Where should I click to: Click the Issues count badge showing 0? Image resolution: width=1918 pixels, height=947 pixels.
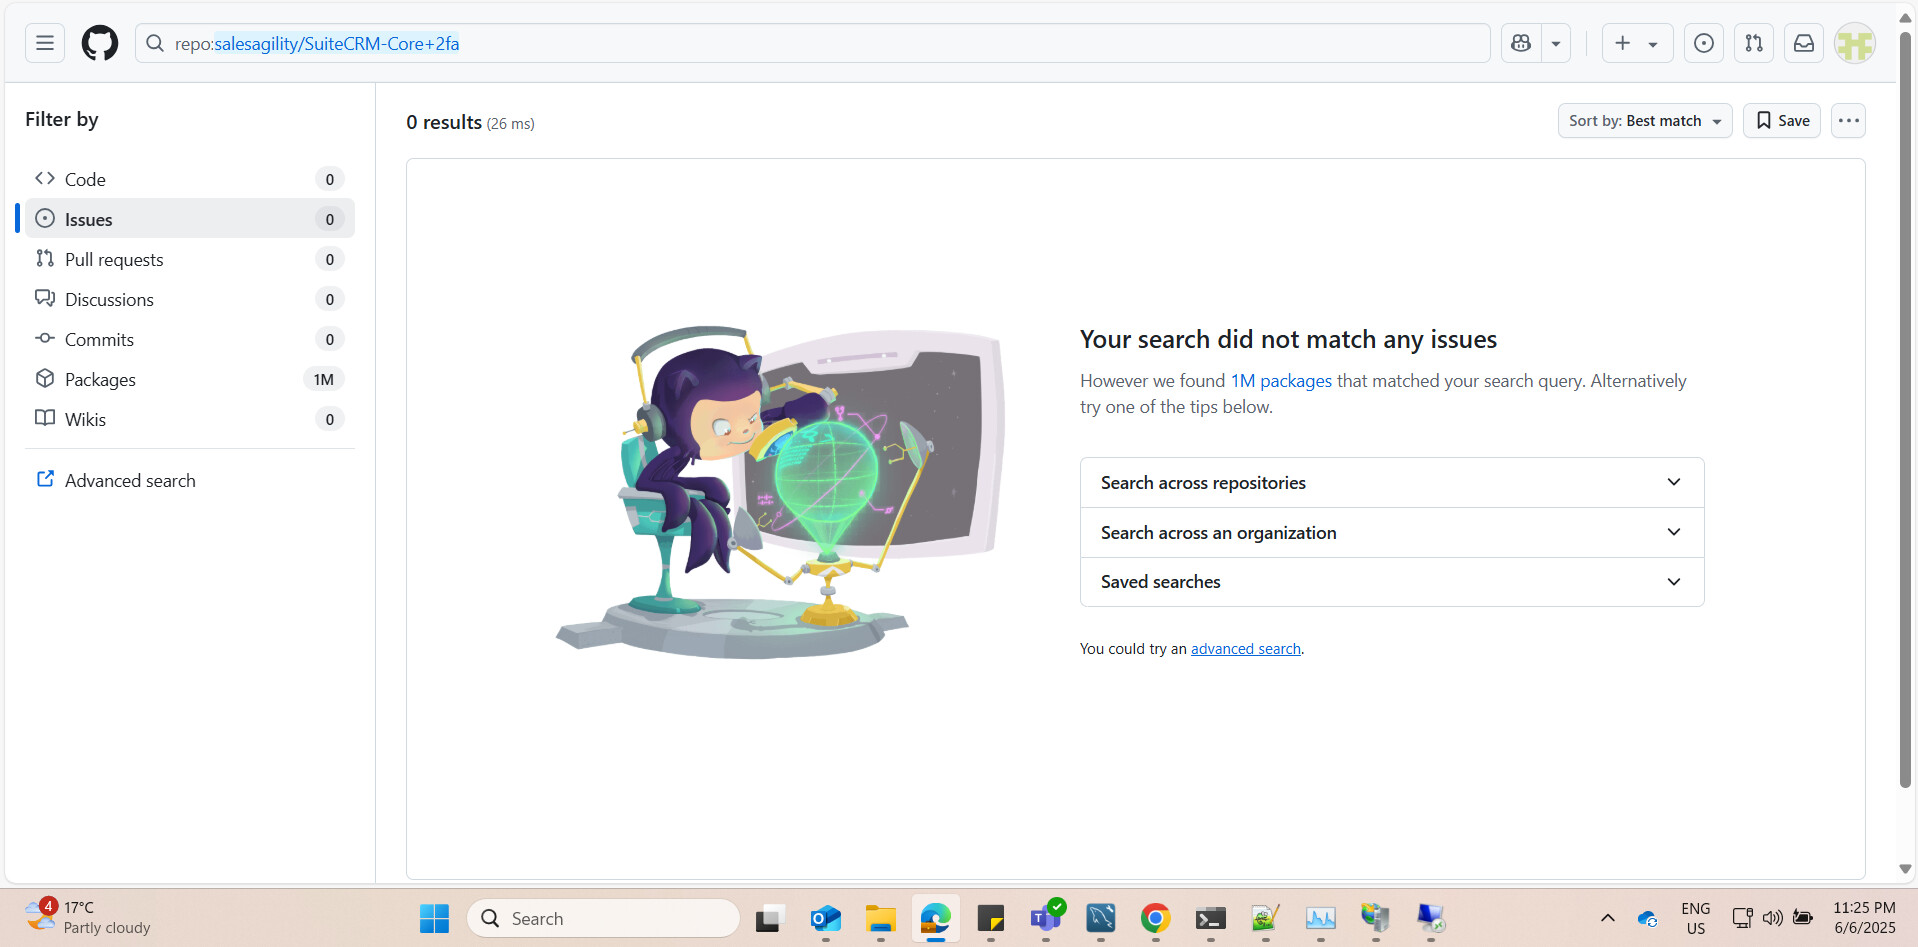pos(330,219)
